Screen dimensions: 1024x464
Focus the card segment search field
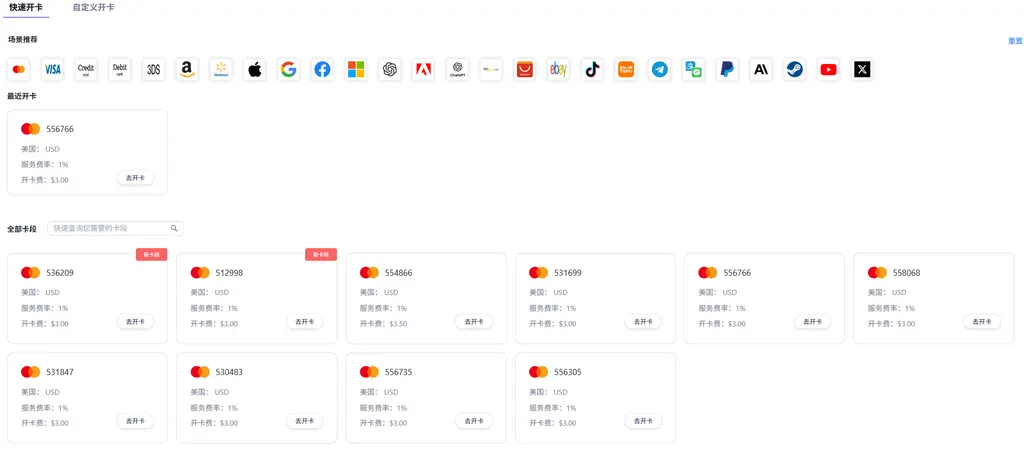116,229
